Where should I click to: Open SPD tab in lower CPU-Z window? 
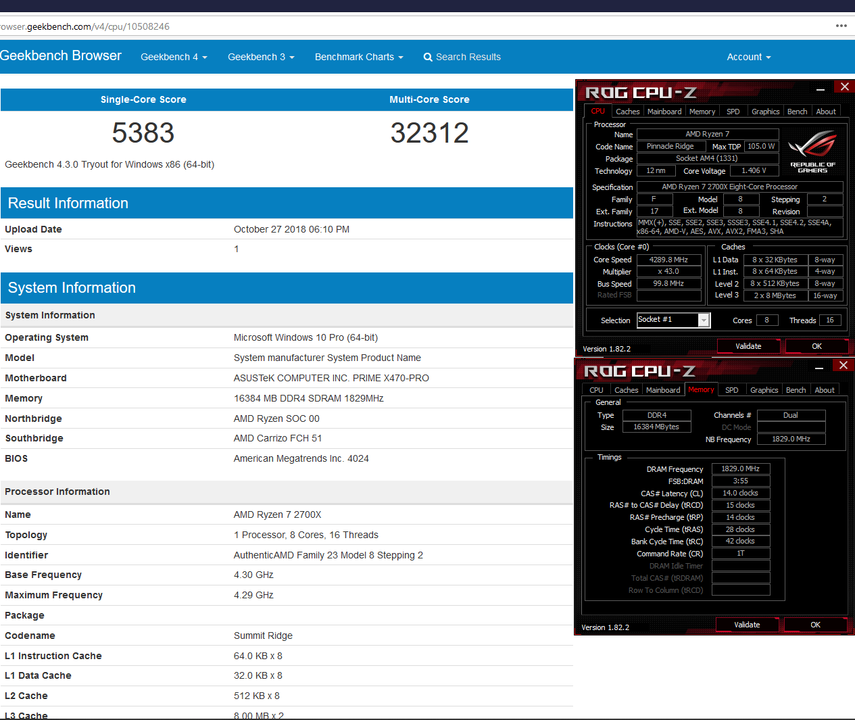(x=732, y=390)
